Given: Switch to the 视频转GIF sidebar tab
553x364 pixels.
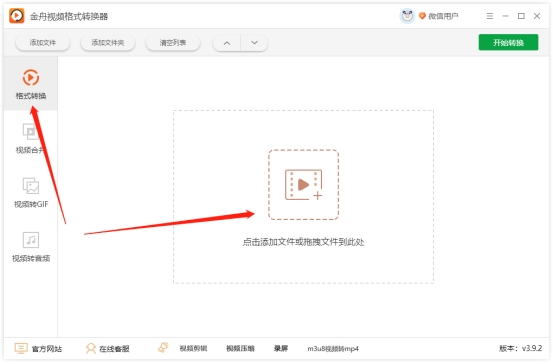Looking at the screenshot, I should (x=31, y=193).
